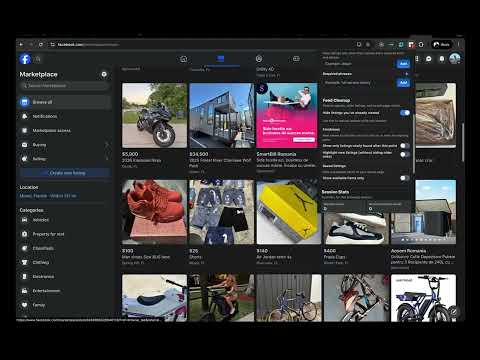Click the Search Marketplace field
Screen dimensions: 480x360
[65, 86]
